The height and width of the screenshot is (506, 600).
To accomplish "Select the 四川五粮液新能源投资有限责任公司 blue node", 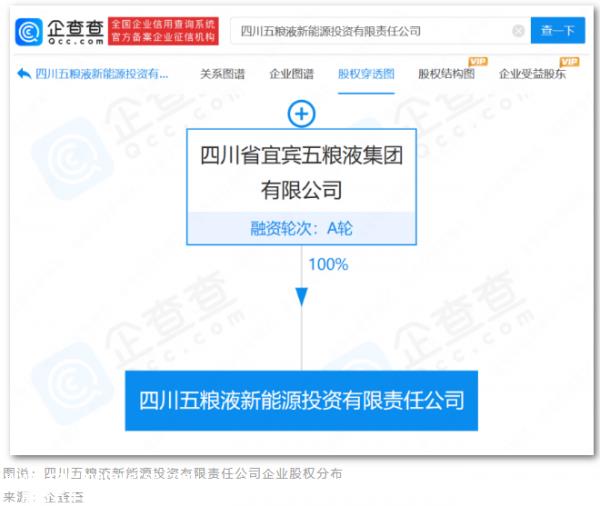I will (x=302, y=401).
